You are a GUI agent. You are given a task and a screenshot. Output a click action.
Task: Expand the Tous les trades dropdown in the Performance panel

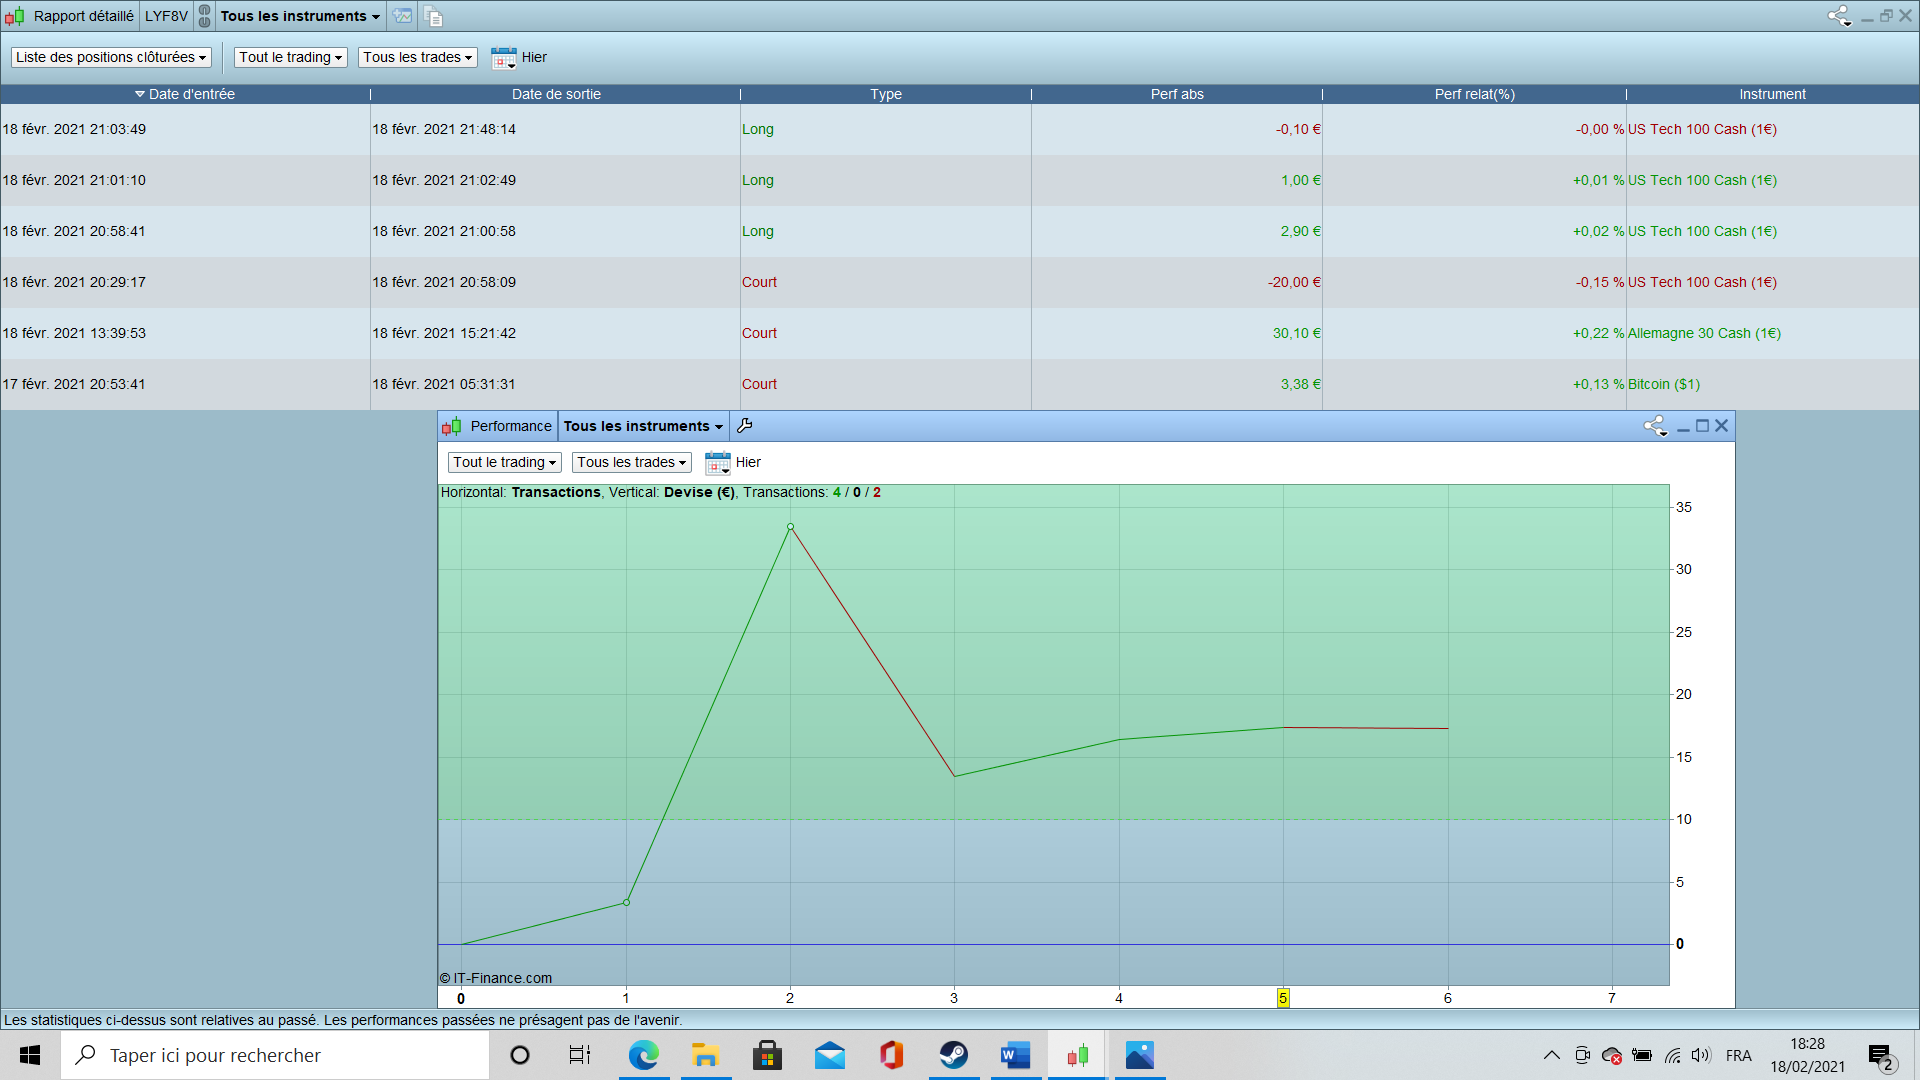coord(631,463)
